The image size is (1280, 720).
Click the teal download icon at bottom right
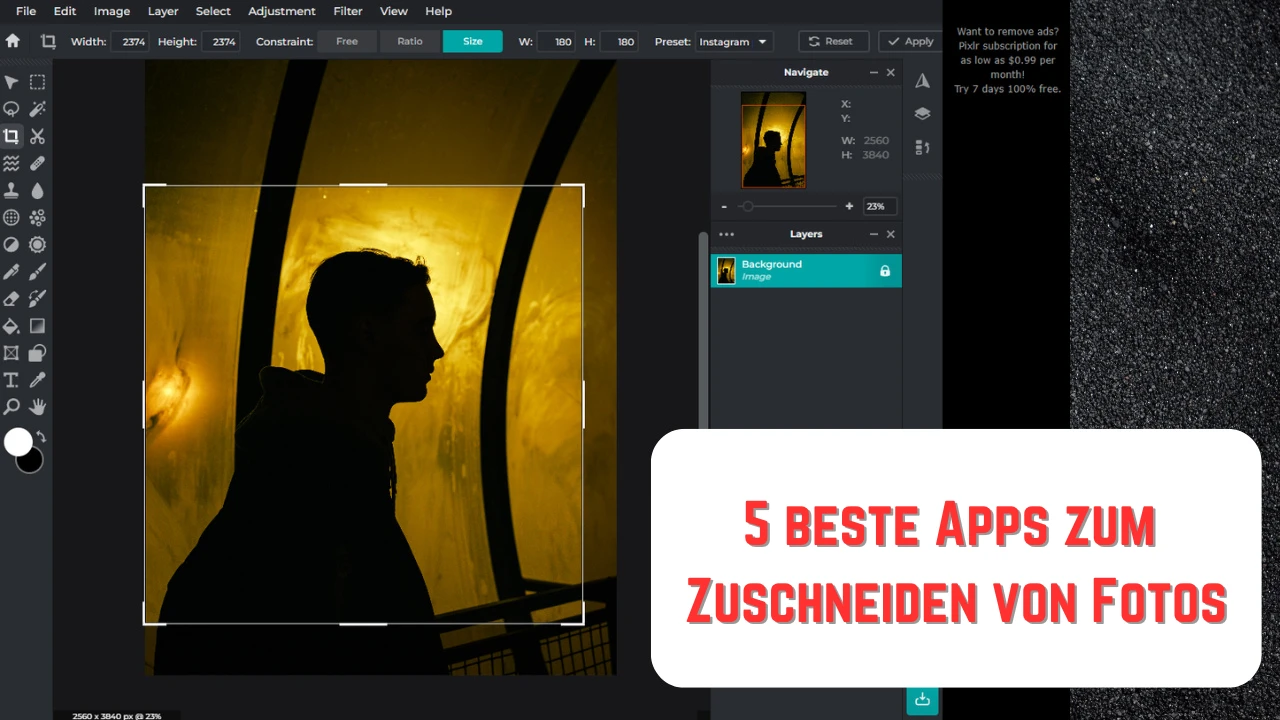pyautogui.click(x=921, y=700)
